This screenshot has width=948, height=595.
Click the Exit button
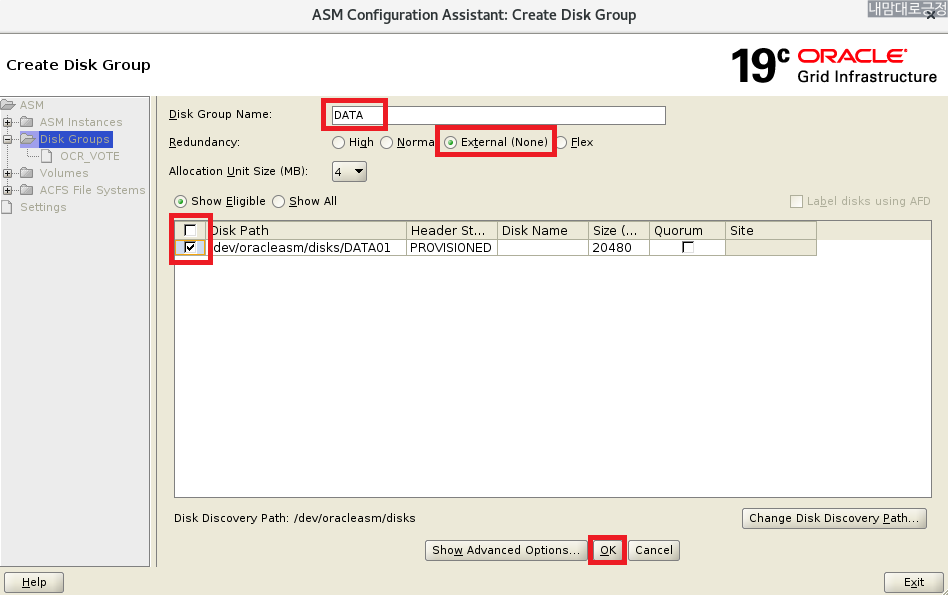pos(914,582)
